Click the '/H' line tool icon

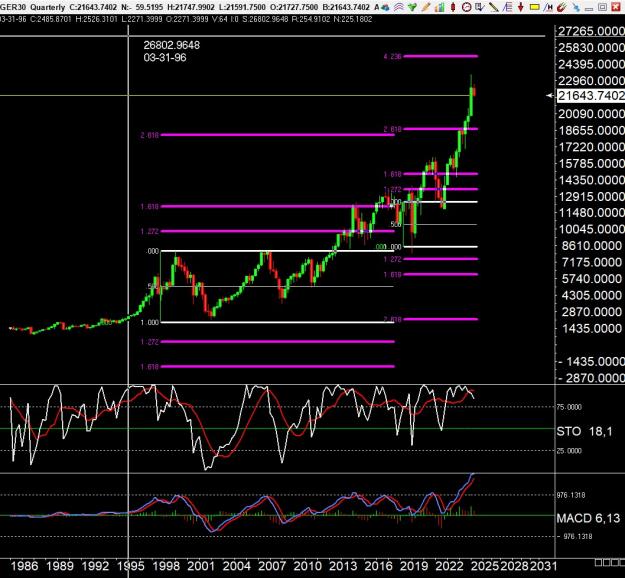click(x=548, y=7)
